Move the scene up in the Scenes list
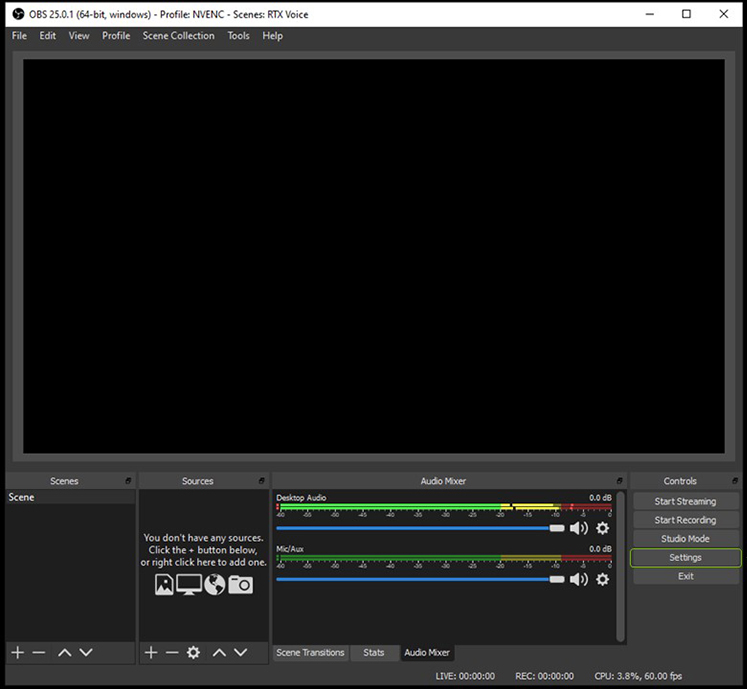 [x=64, y=652]
